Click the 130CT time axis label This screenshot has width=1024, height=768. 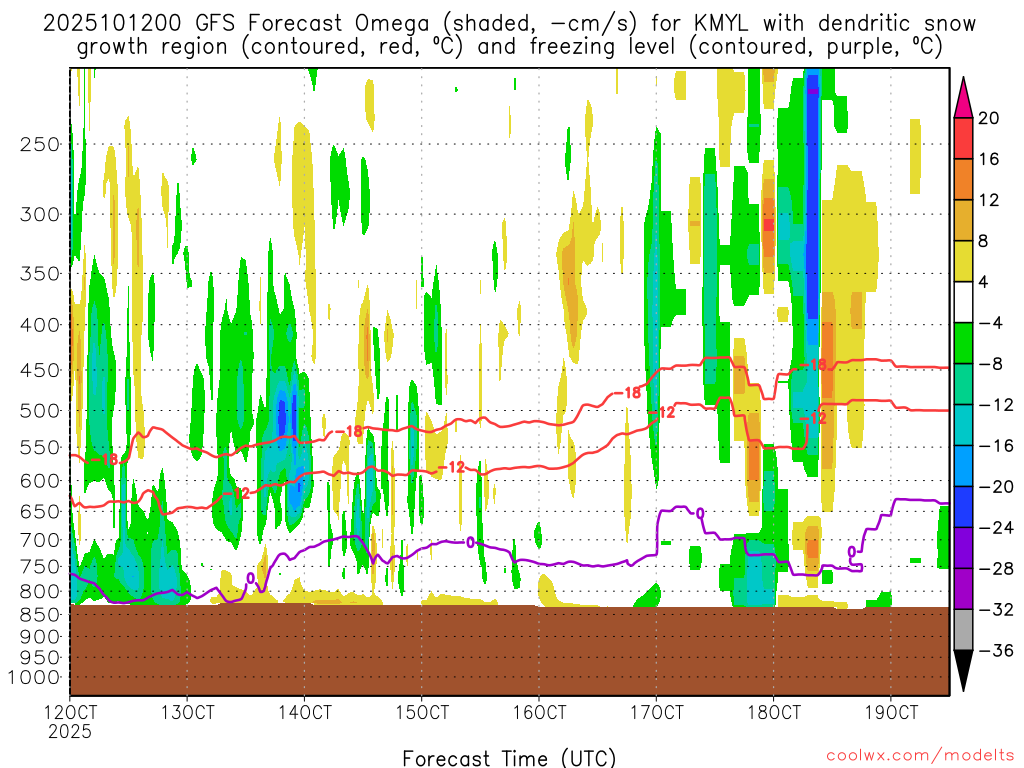coord(187,712)
